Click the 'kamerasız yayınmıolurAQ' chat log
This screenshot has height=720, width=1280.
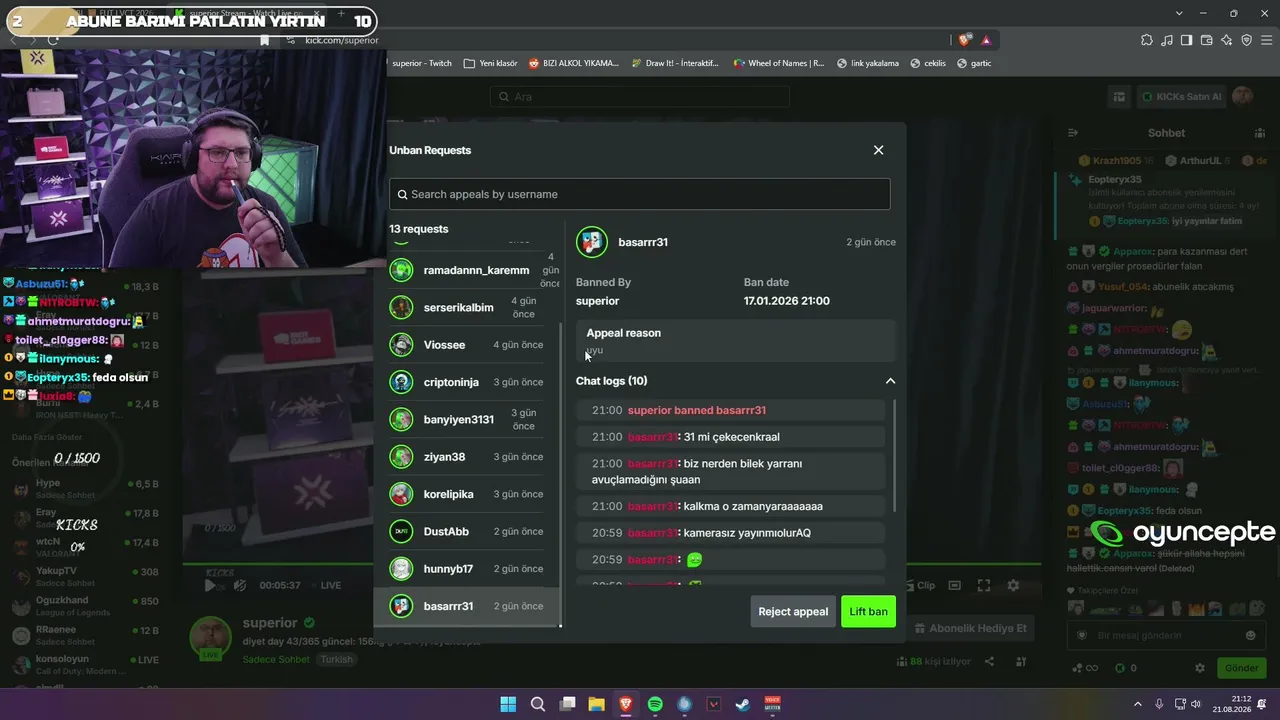tap(731, 533)
